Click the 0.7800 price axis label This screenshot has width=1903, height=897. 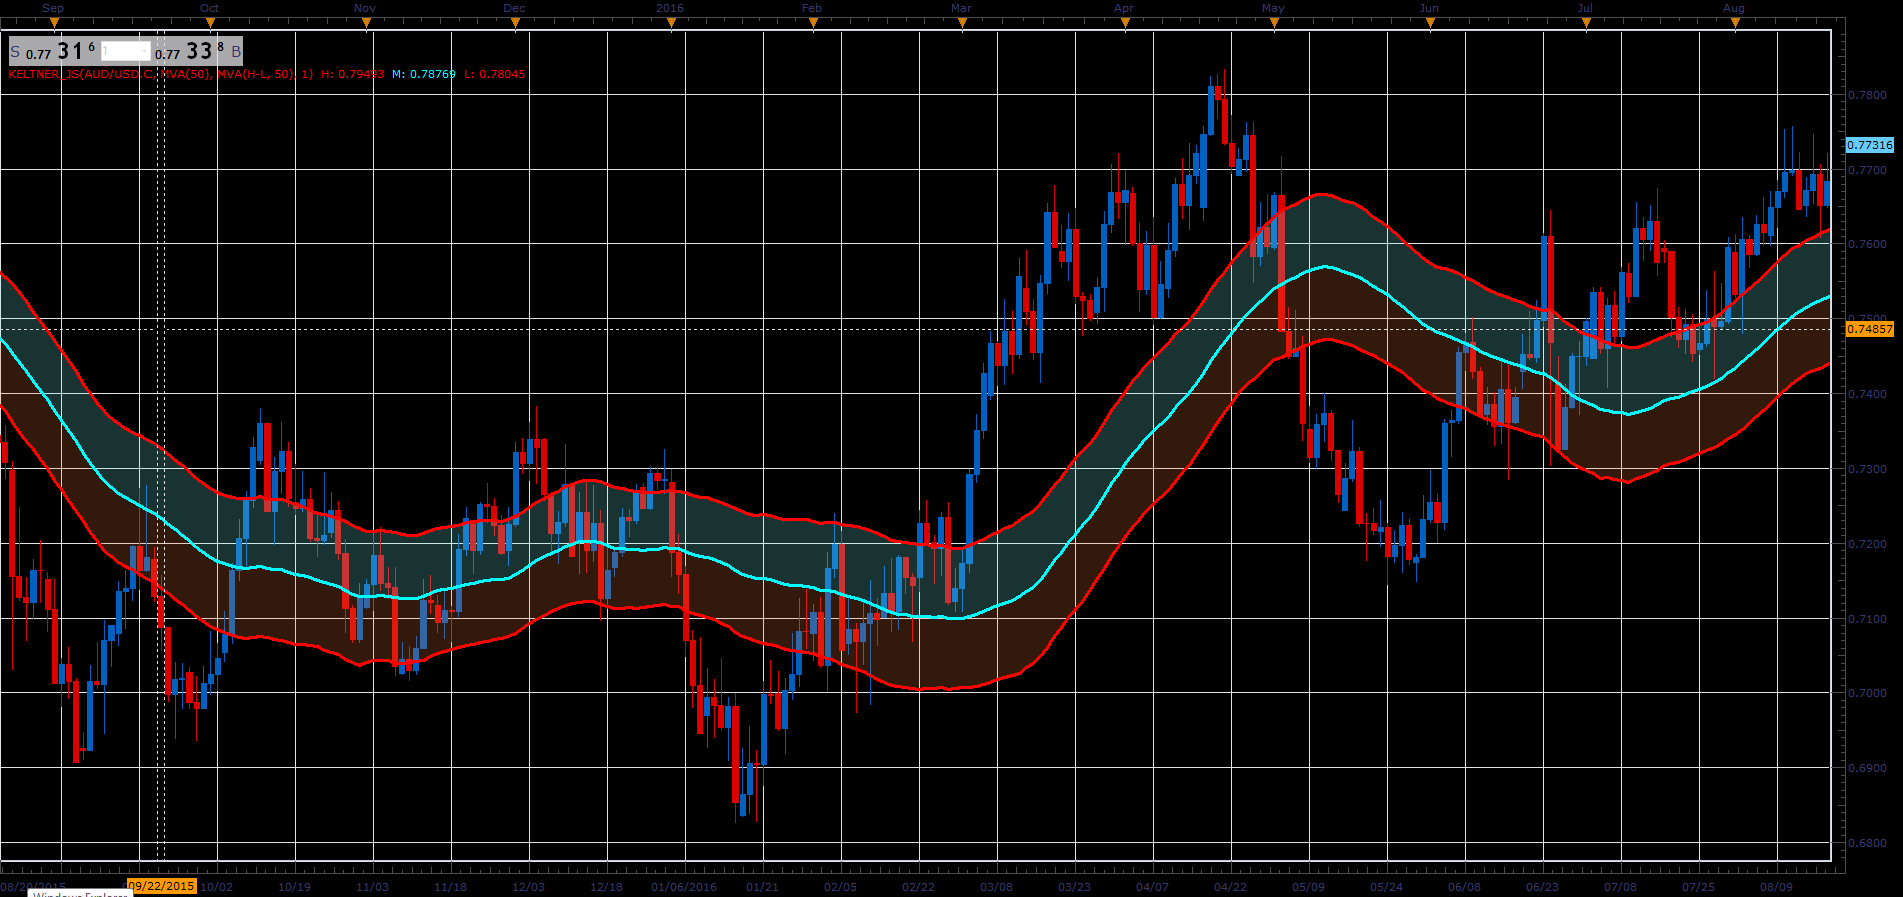[1867, 95]
